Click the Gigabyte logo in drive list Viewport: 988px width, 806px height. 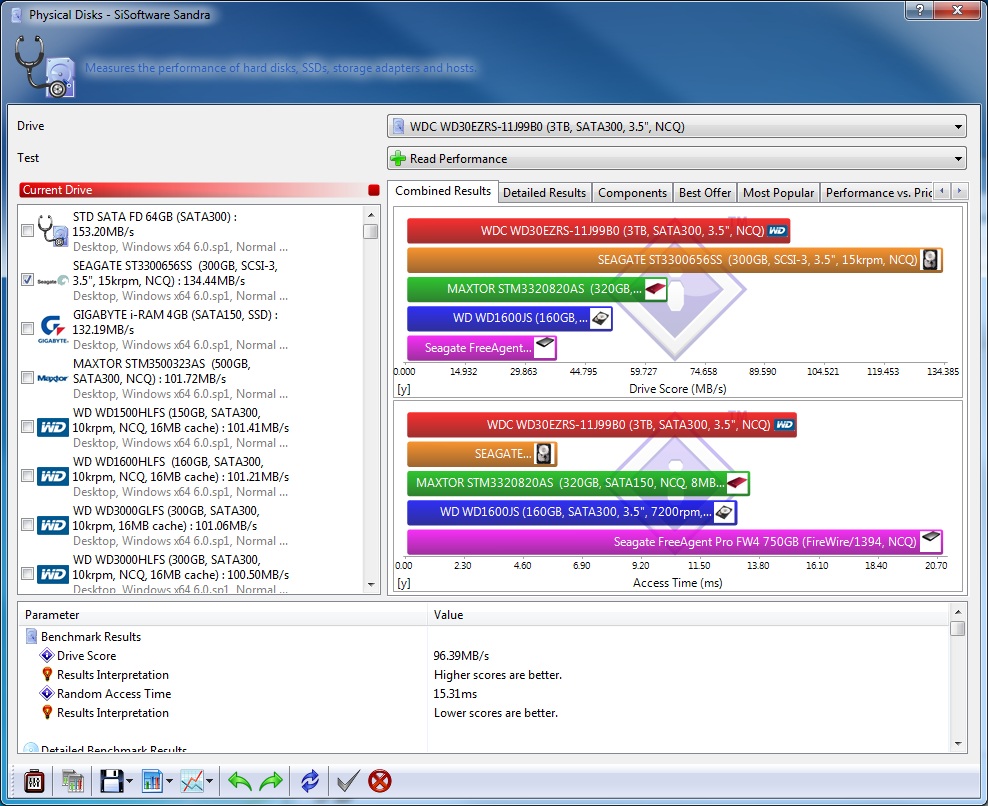click(53, 329)
